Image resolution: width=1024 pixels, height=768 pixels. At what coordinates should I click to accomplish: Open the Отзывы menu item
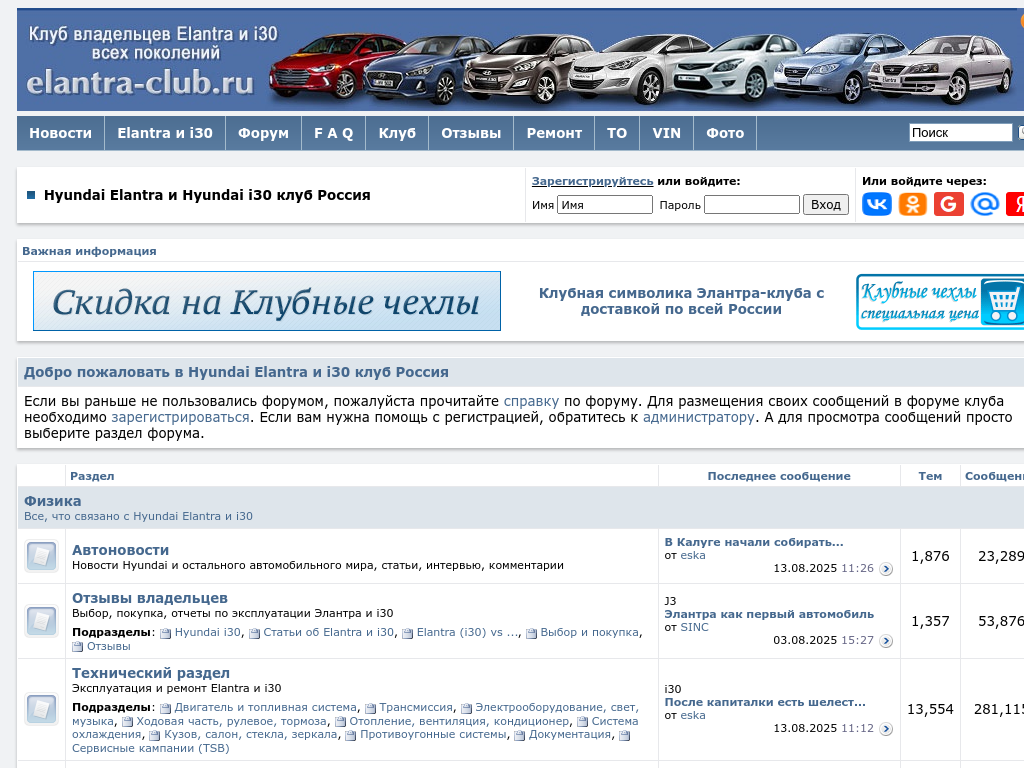tap(471, 133)
